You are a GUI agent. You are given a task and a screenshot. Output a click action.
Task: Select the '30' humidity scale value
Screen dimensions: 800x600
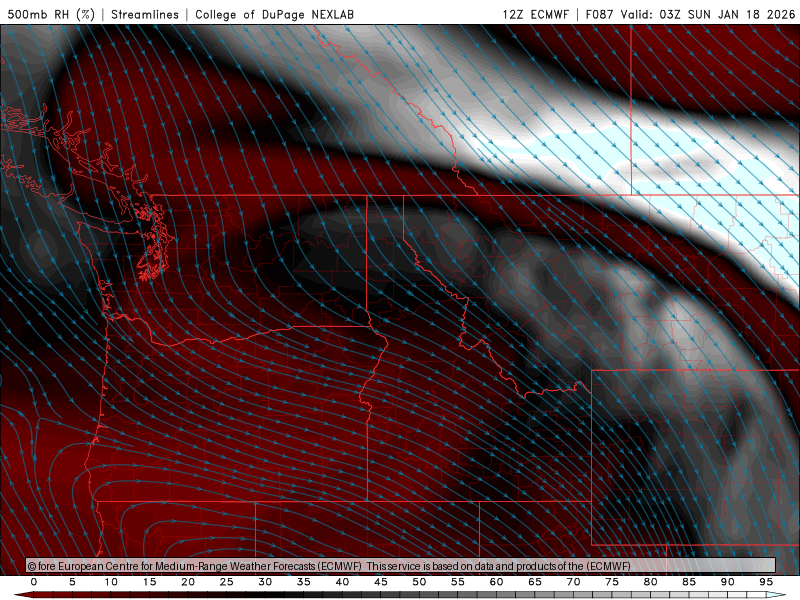(265, 582)
